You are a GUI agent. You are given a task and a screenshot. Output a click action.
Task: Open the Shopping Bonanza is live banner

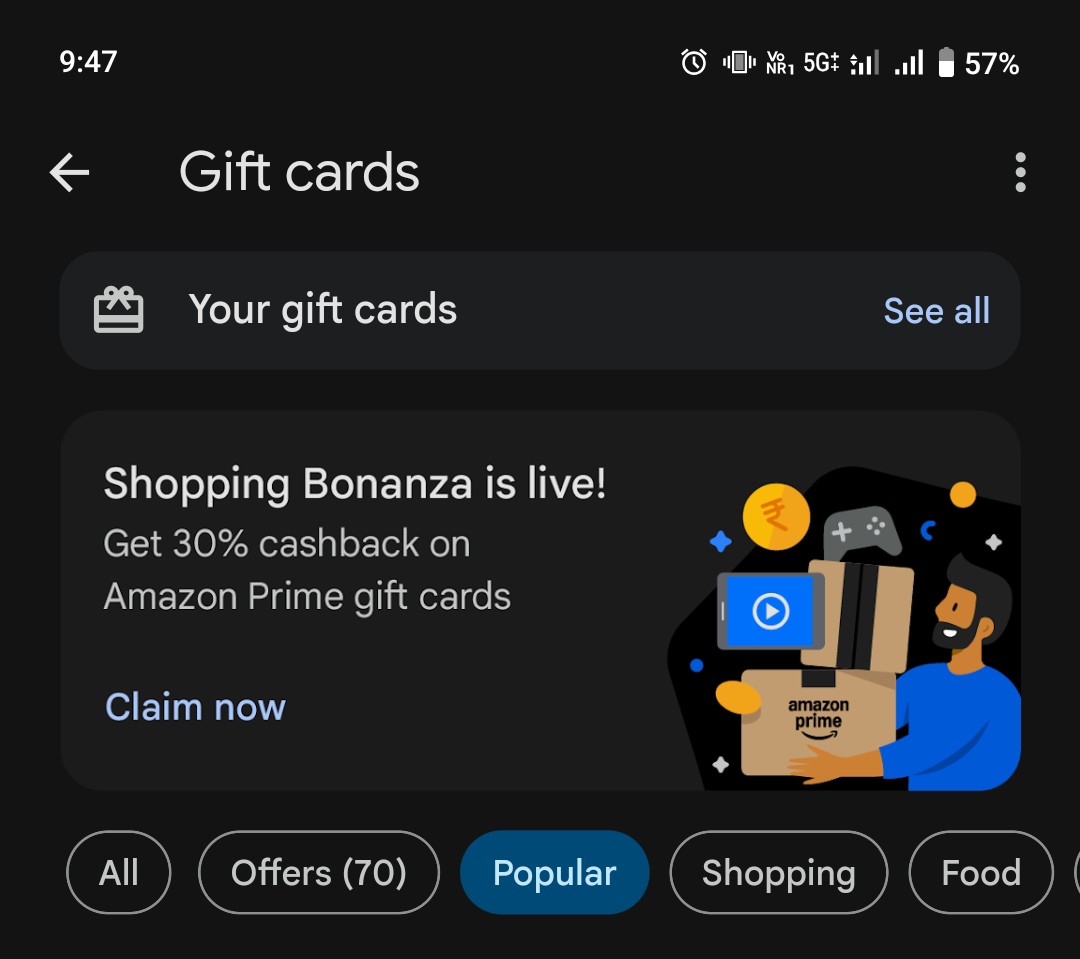click(x=540, y=600)
